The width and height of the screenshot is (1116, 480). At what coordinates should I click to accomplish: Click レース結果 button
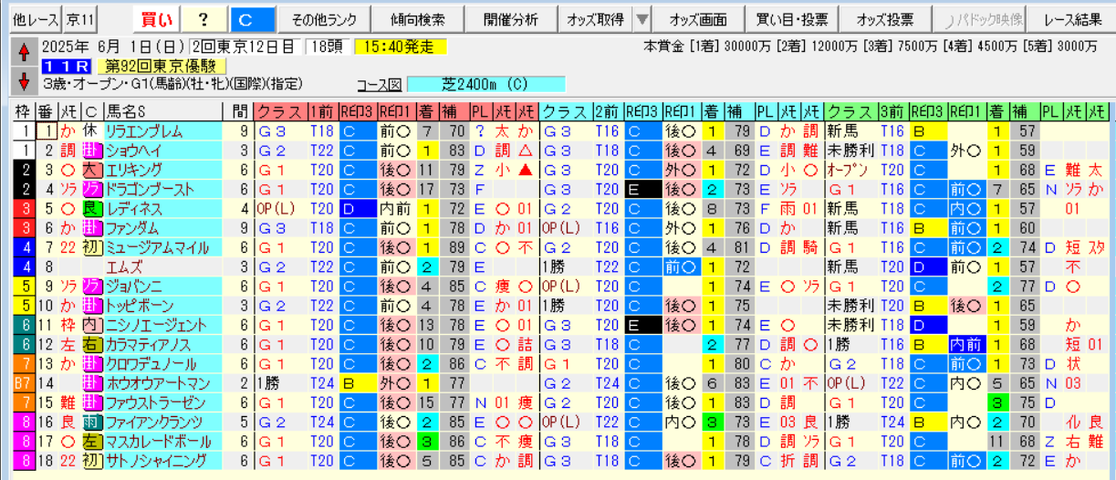pos(1073,20)
